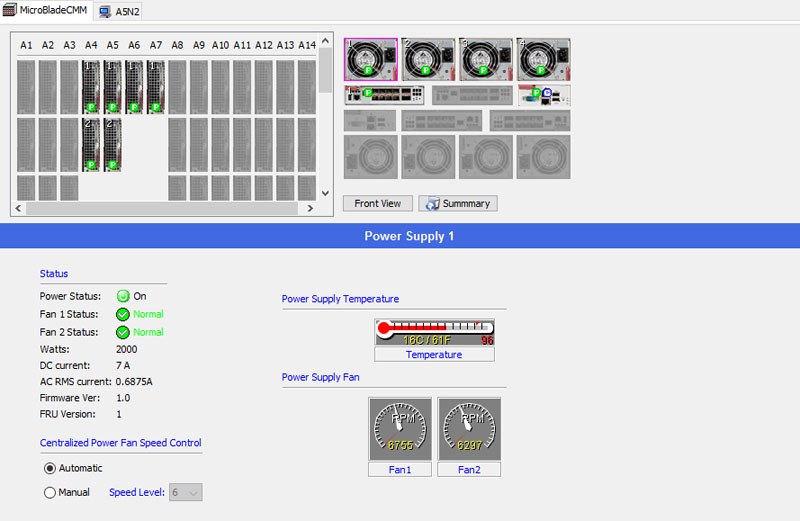
Task: Click the Fan1 RPM gauge
Action: pos(400,429)
